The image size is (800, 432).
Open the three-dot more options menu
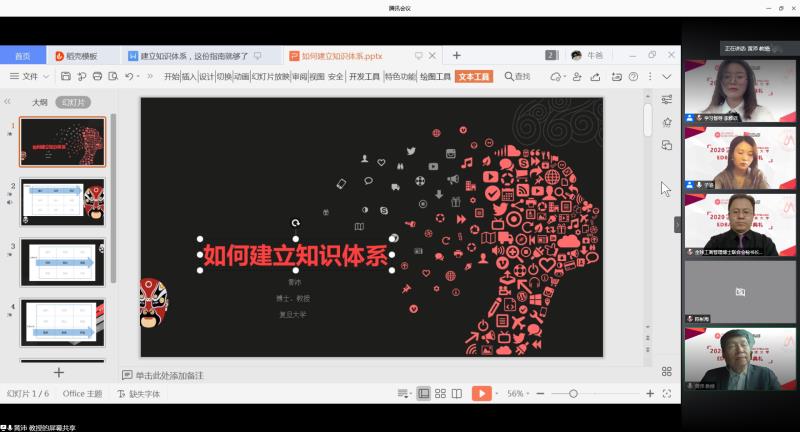click(649, 77)
